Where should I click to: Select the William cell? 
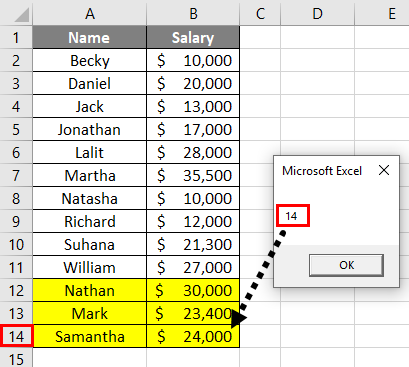coord(89,267)
